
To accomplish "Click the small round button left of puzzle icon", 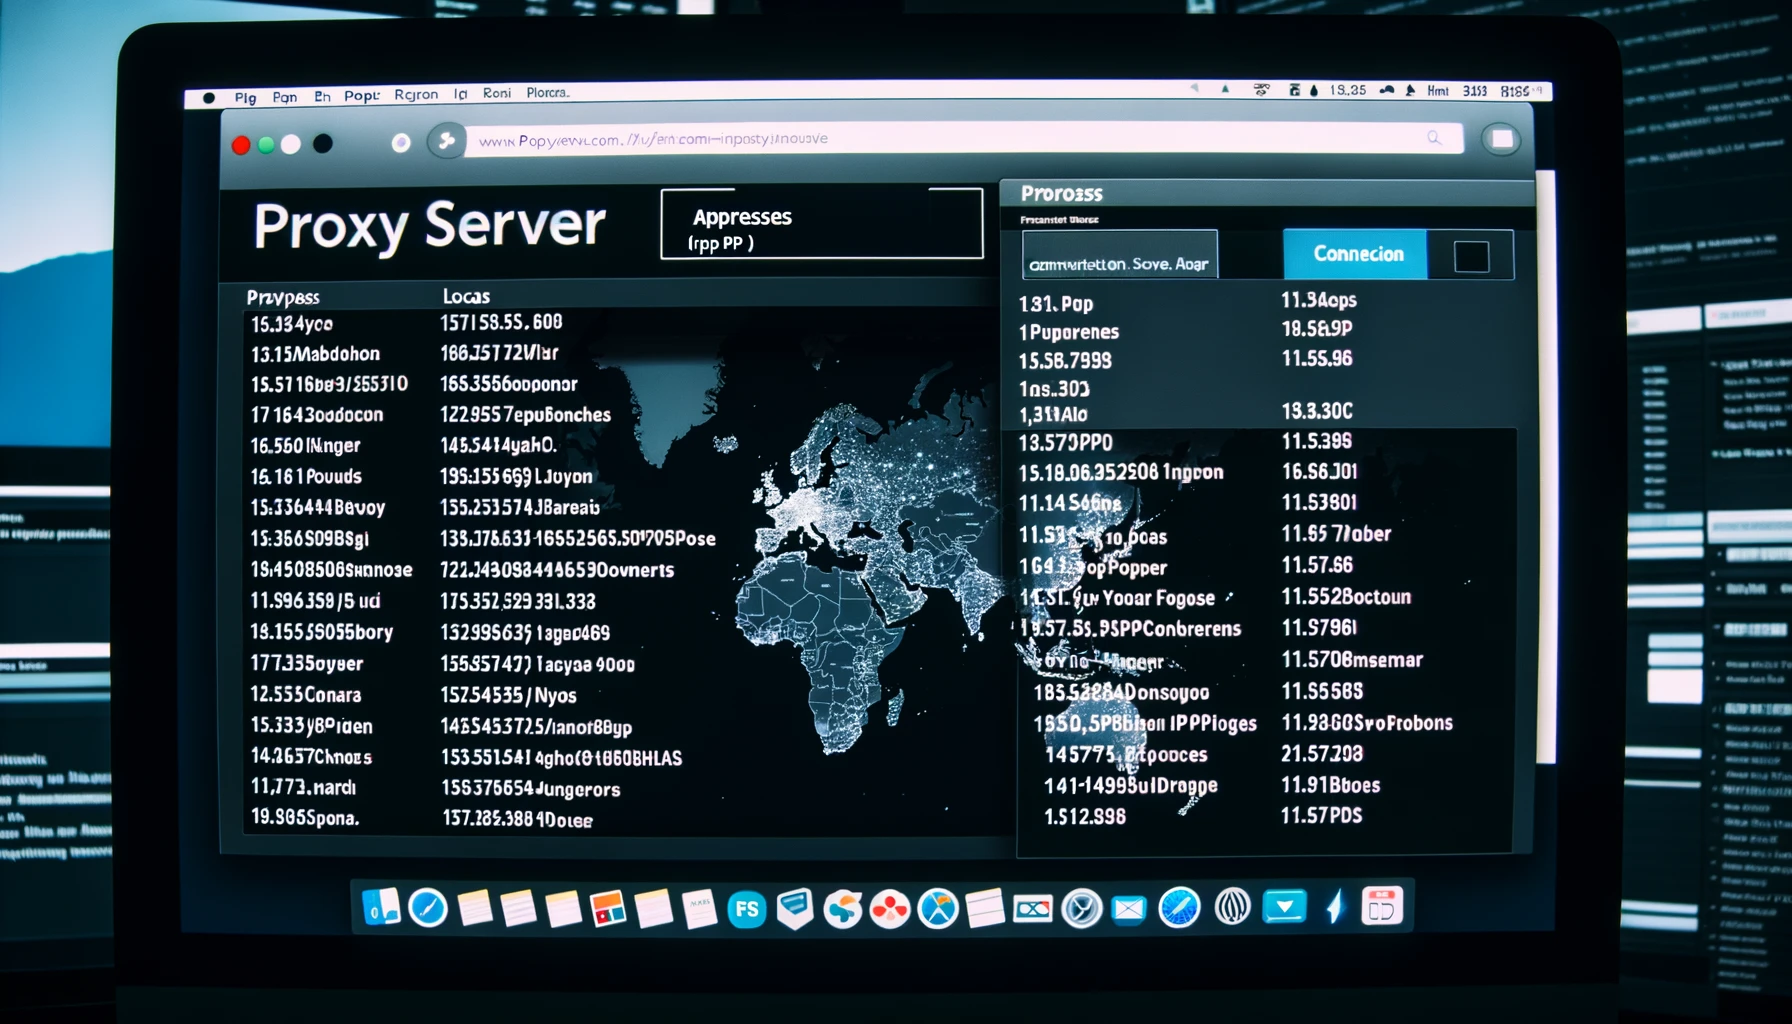I will coord(401,143).
